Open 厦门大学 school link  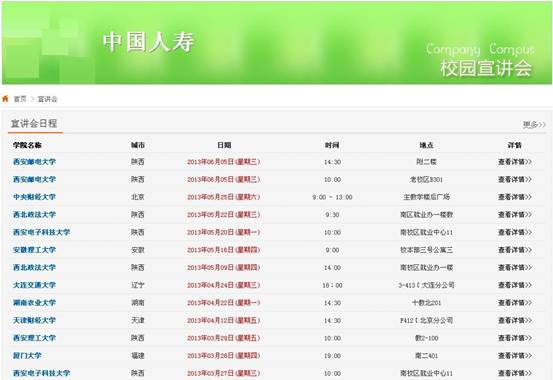(x=27, y=356)
